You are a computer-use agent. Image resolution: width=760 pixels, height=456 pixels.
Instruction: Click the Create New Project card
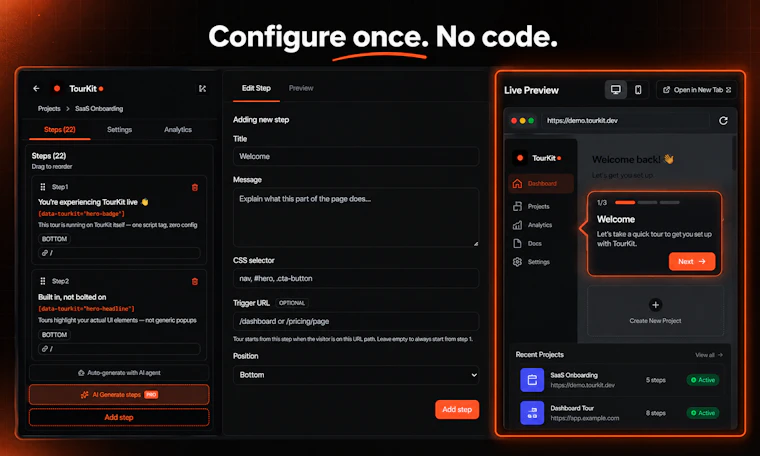tap(655, 311)
